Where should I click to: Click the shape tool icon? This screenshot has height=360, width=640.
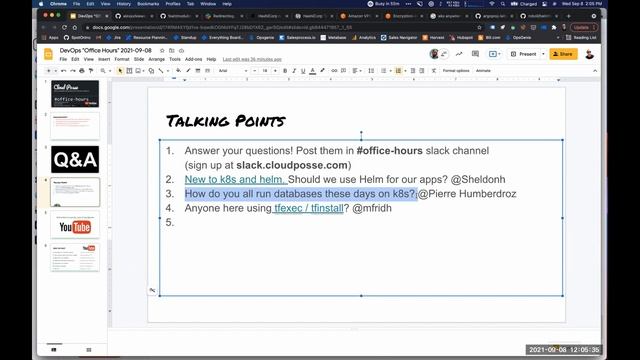[151, 71]
